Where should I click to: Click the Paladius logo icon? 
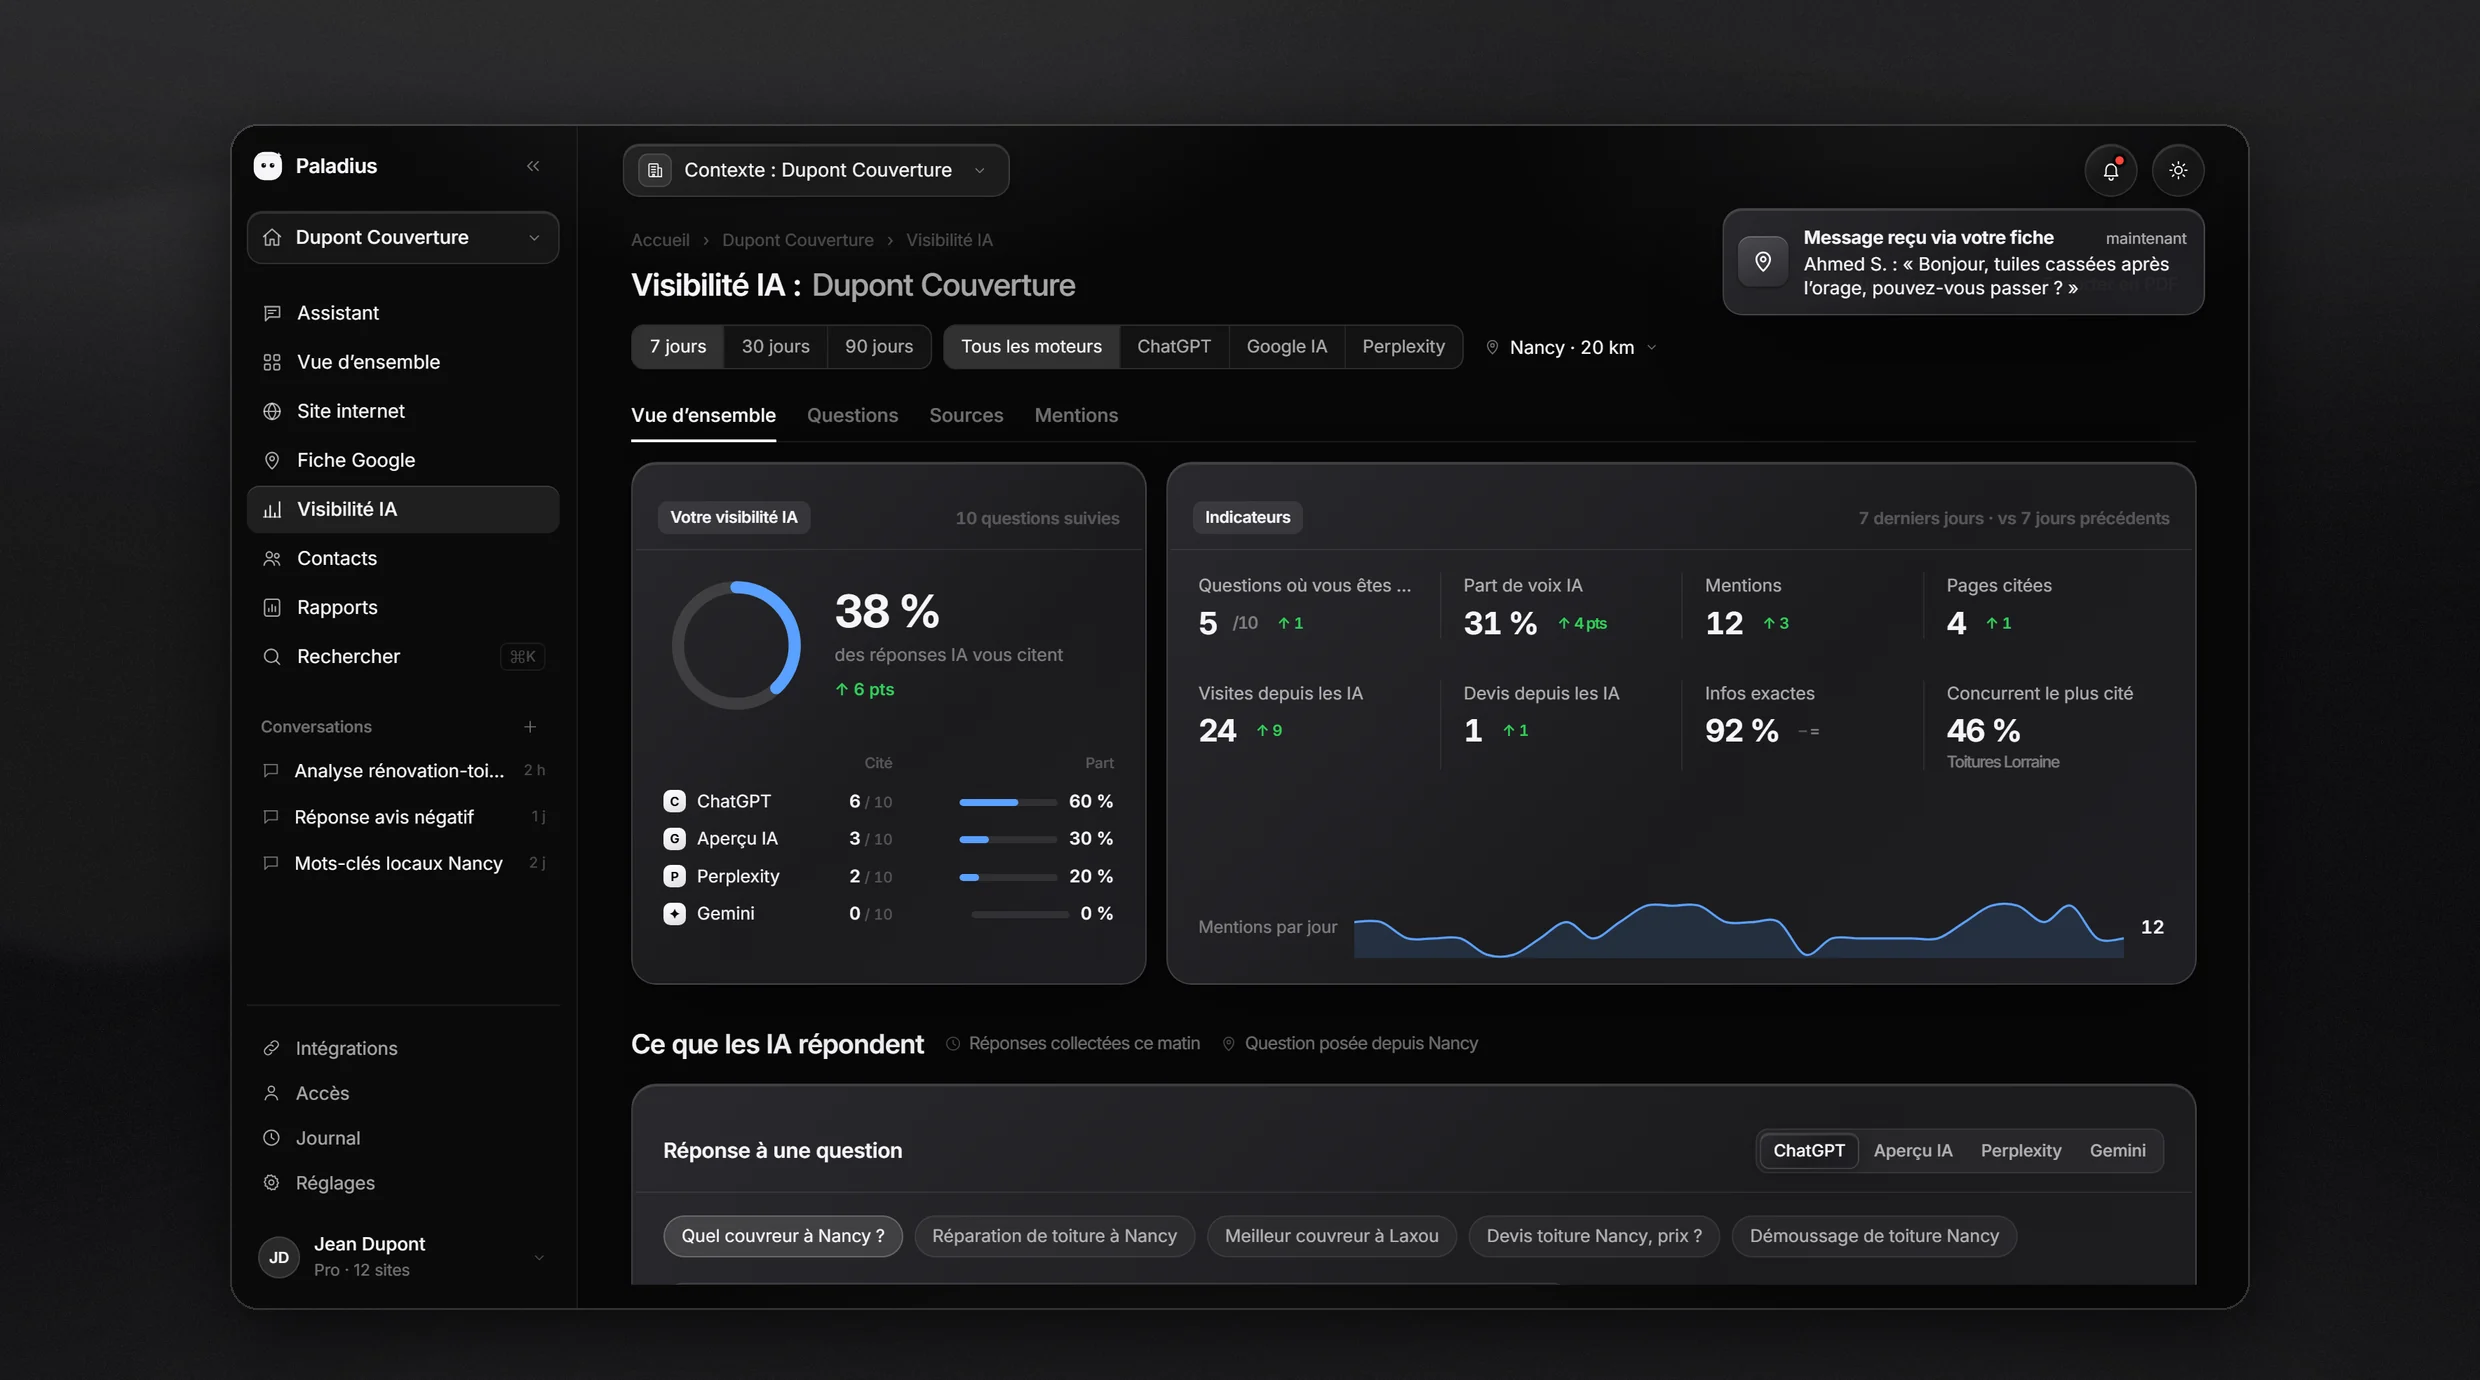[x=268, y=166]
